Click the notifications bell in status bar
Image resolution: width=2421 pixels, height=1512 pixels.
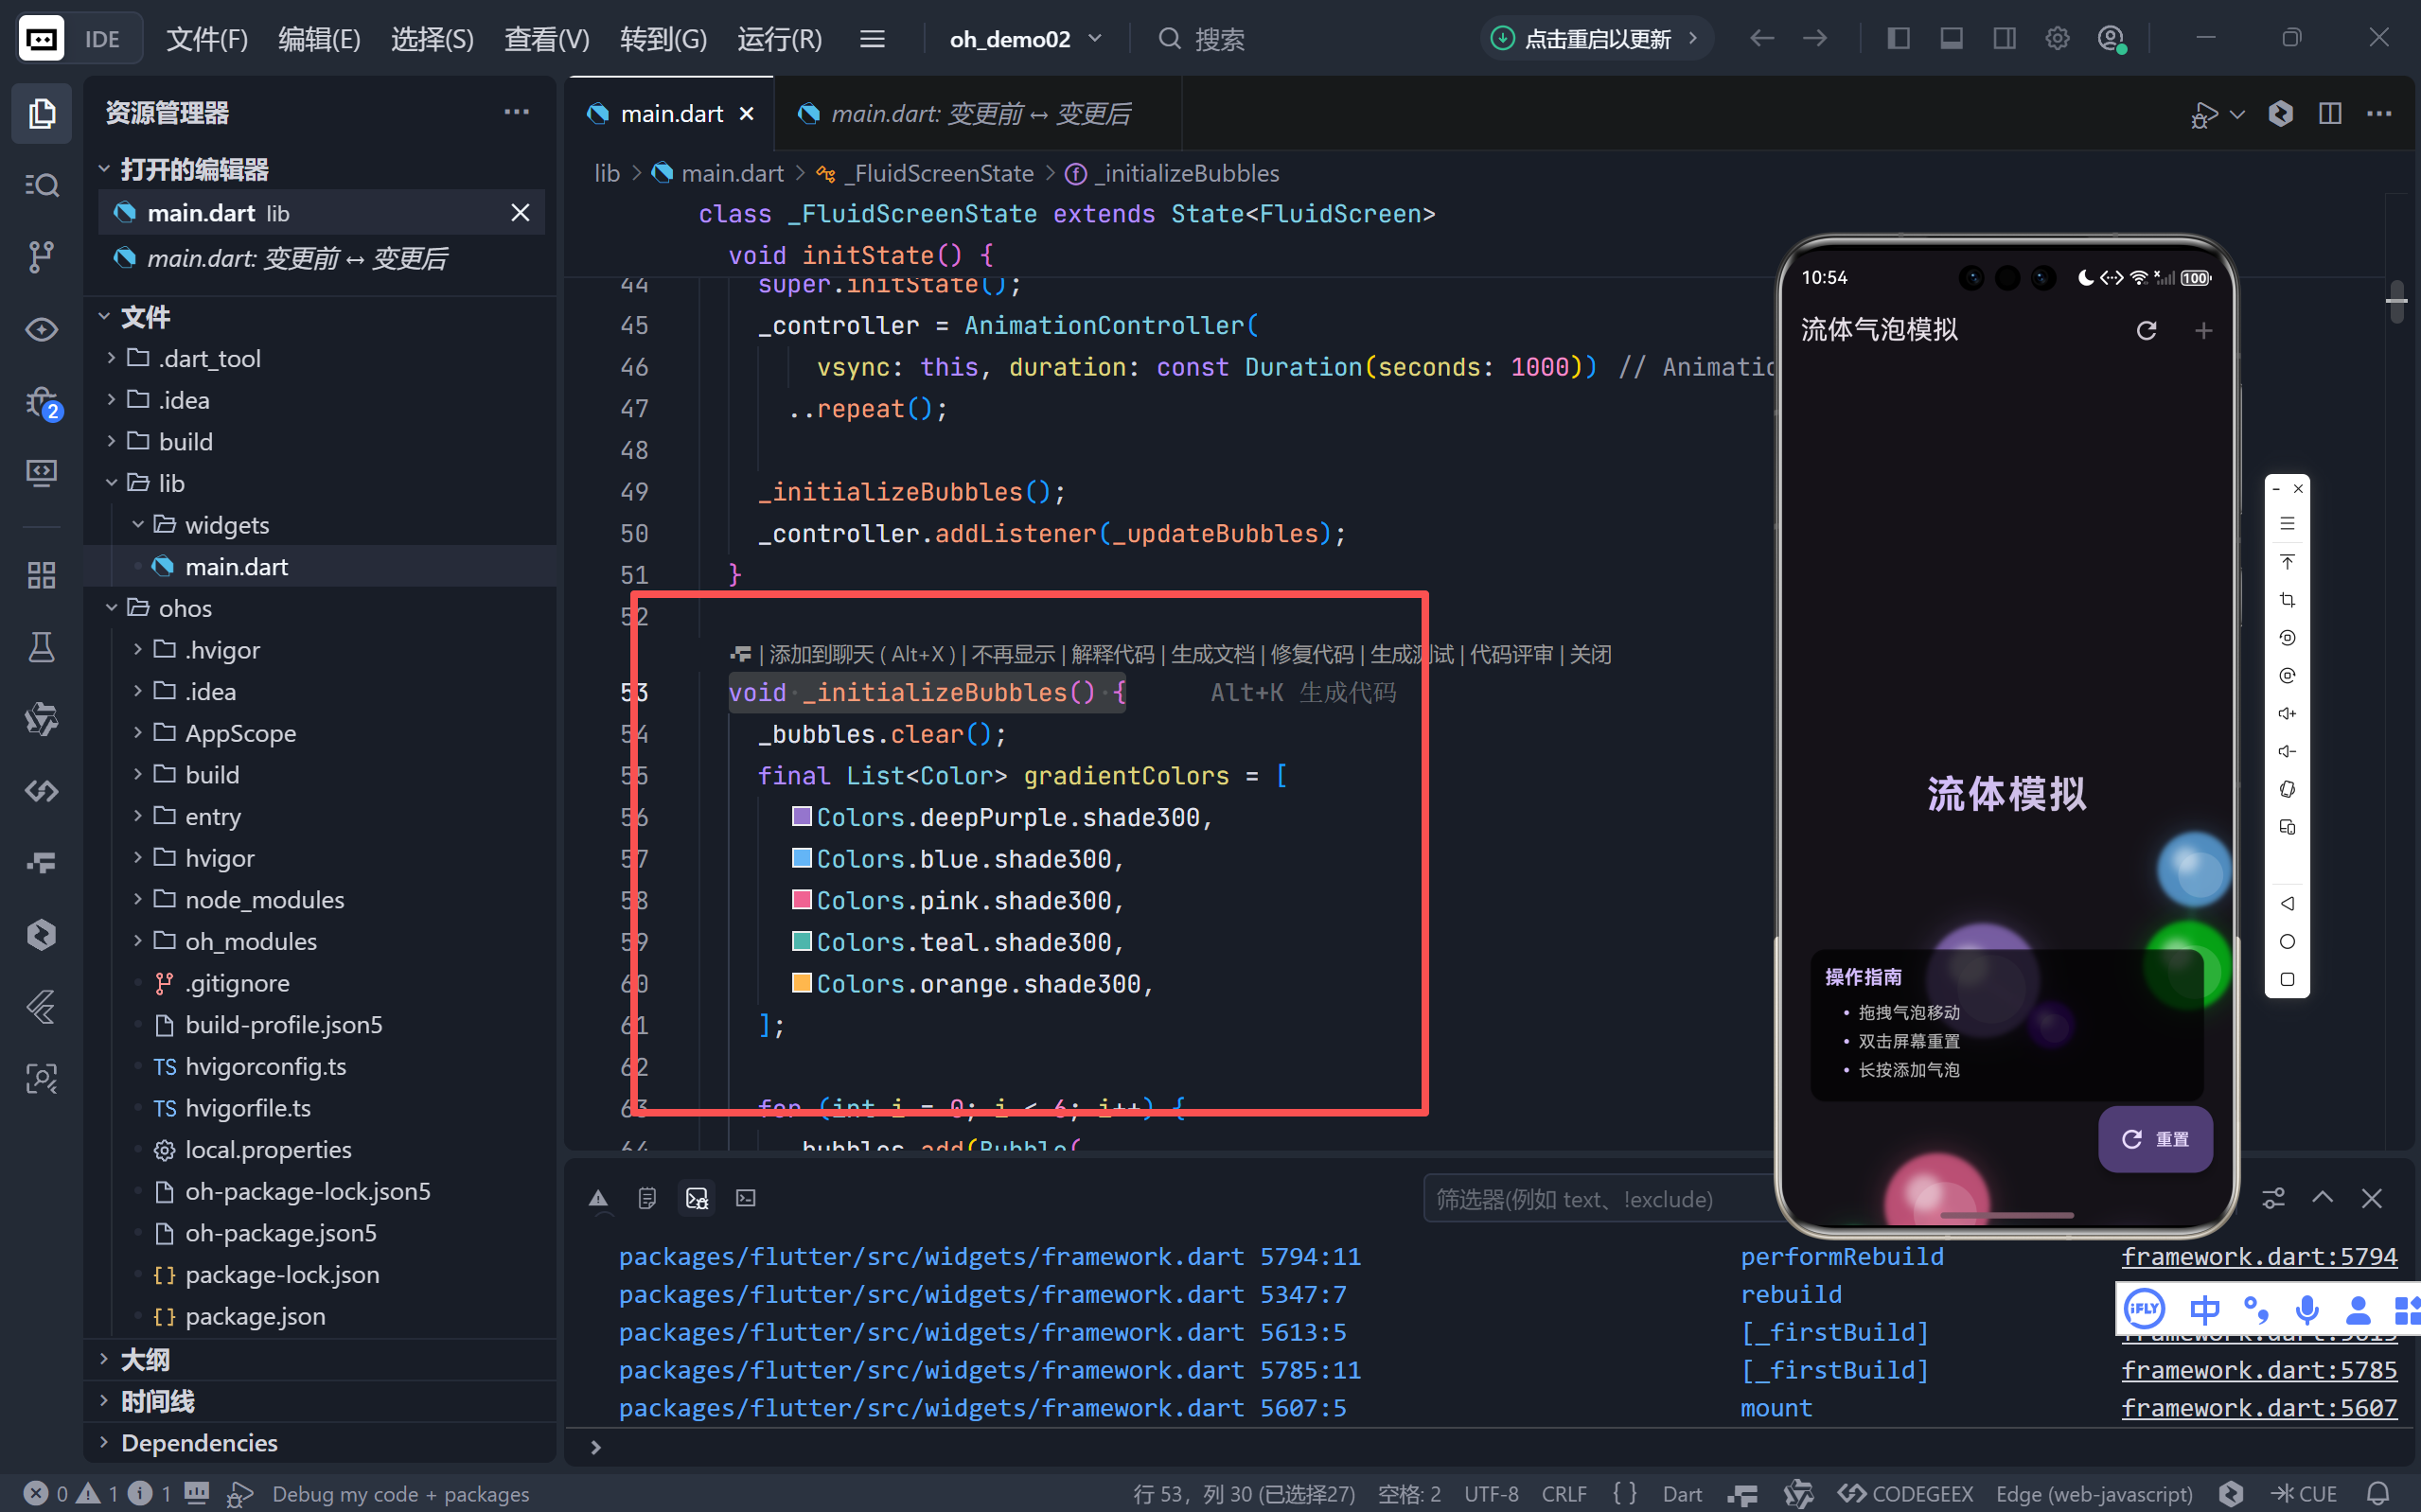point(2379,1493)
